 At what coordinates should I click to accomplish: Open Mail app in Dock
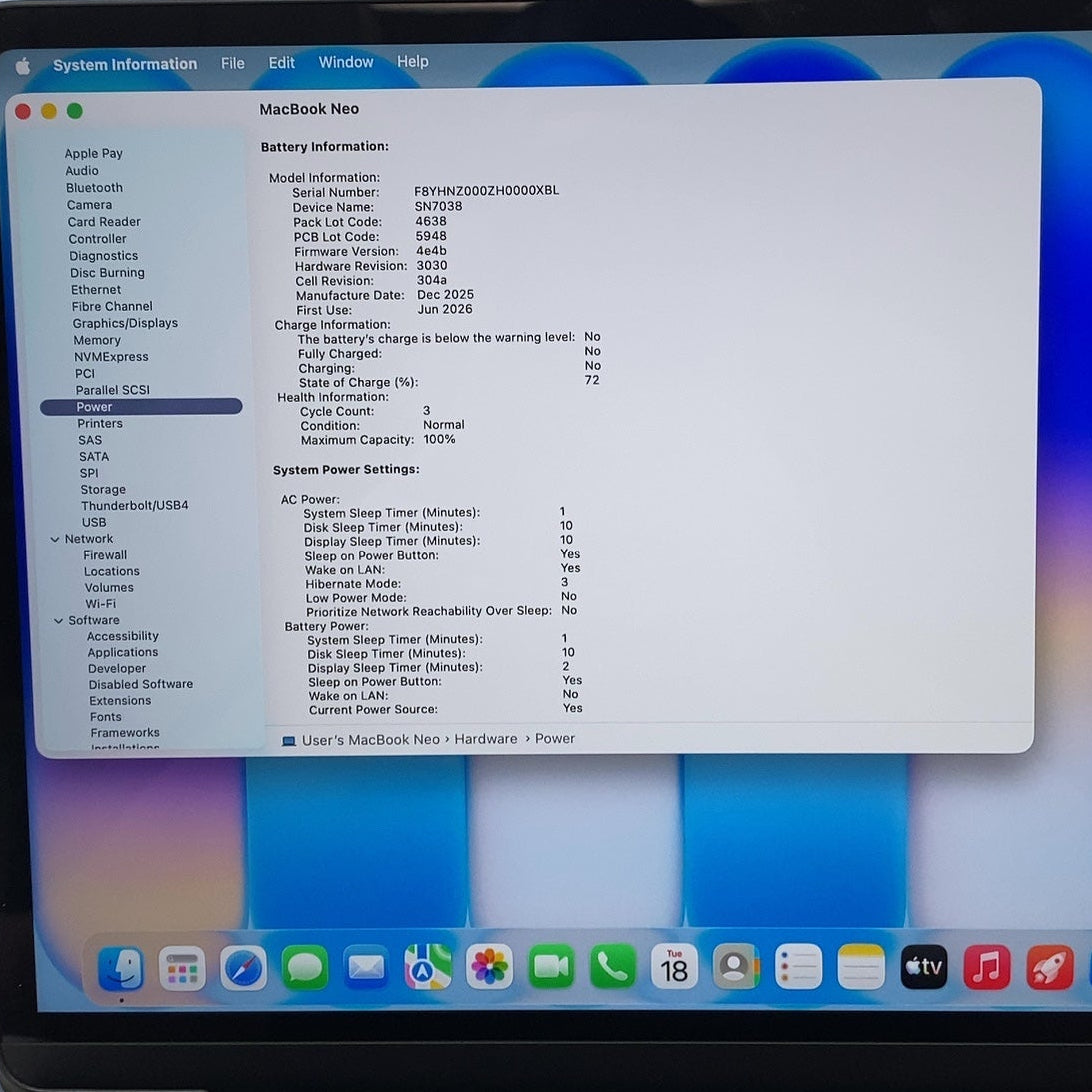click(x=366, y=967)
